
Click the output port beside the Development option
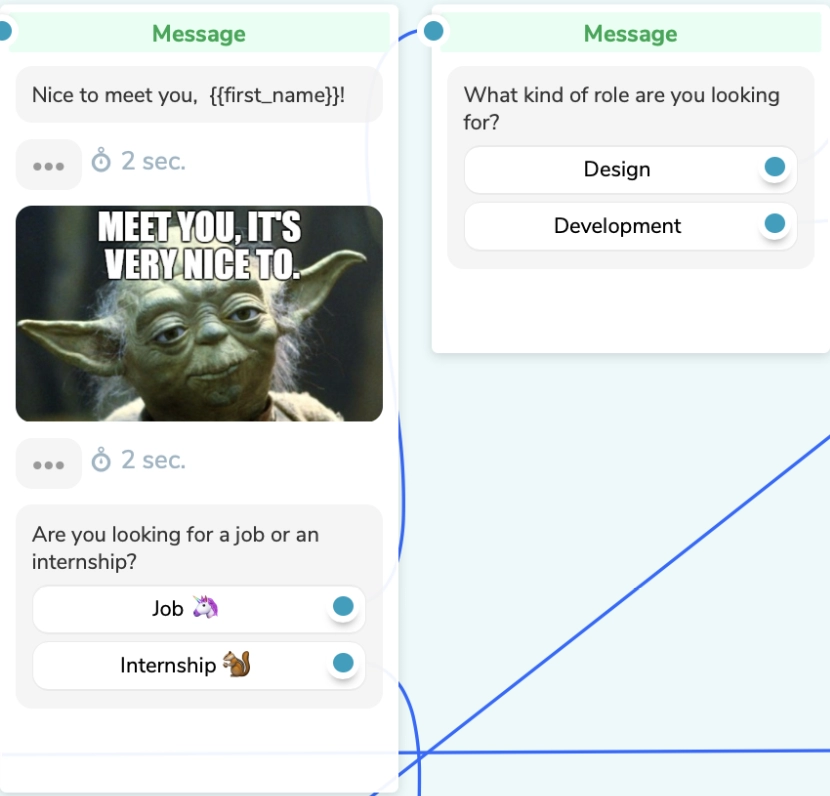(x=774, y=224)
